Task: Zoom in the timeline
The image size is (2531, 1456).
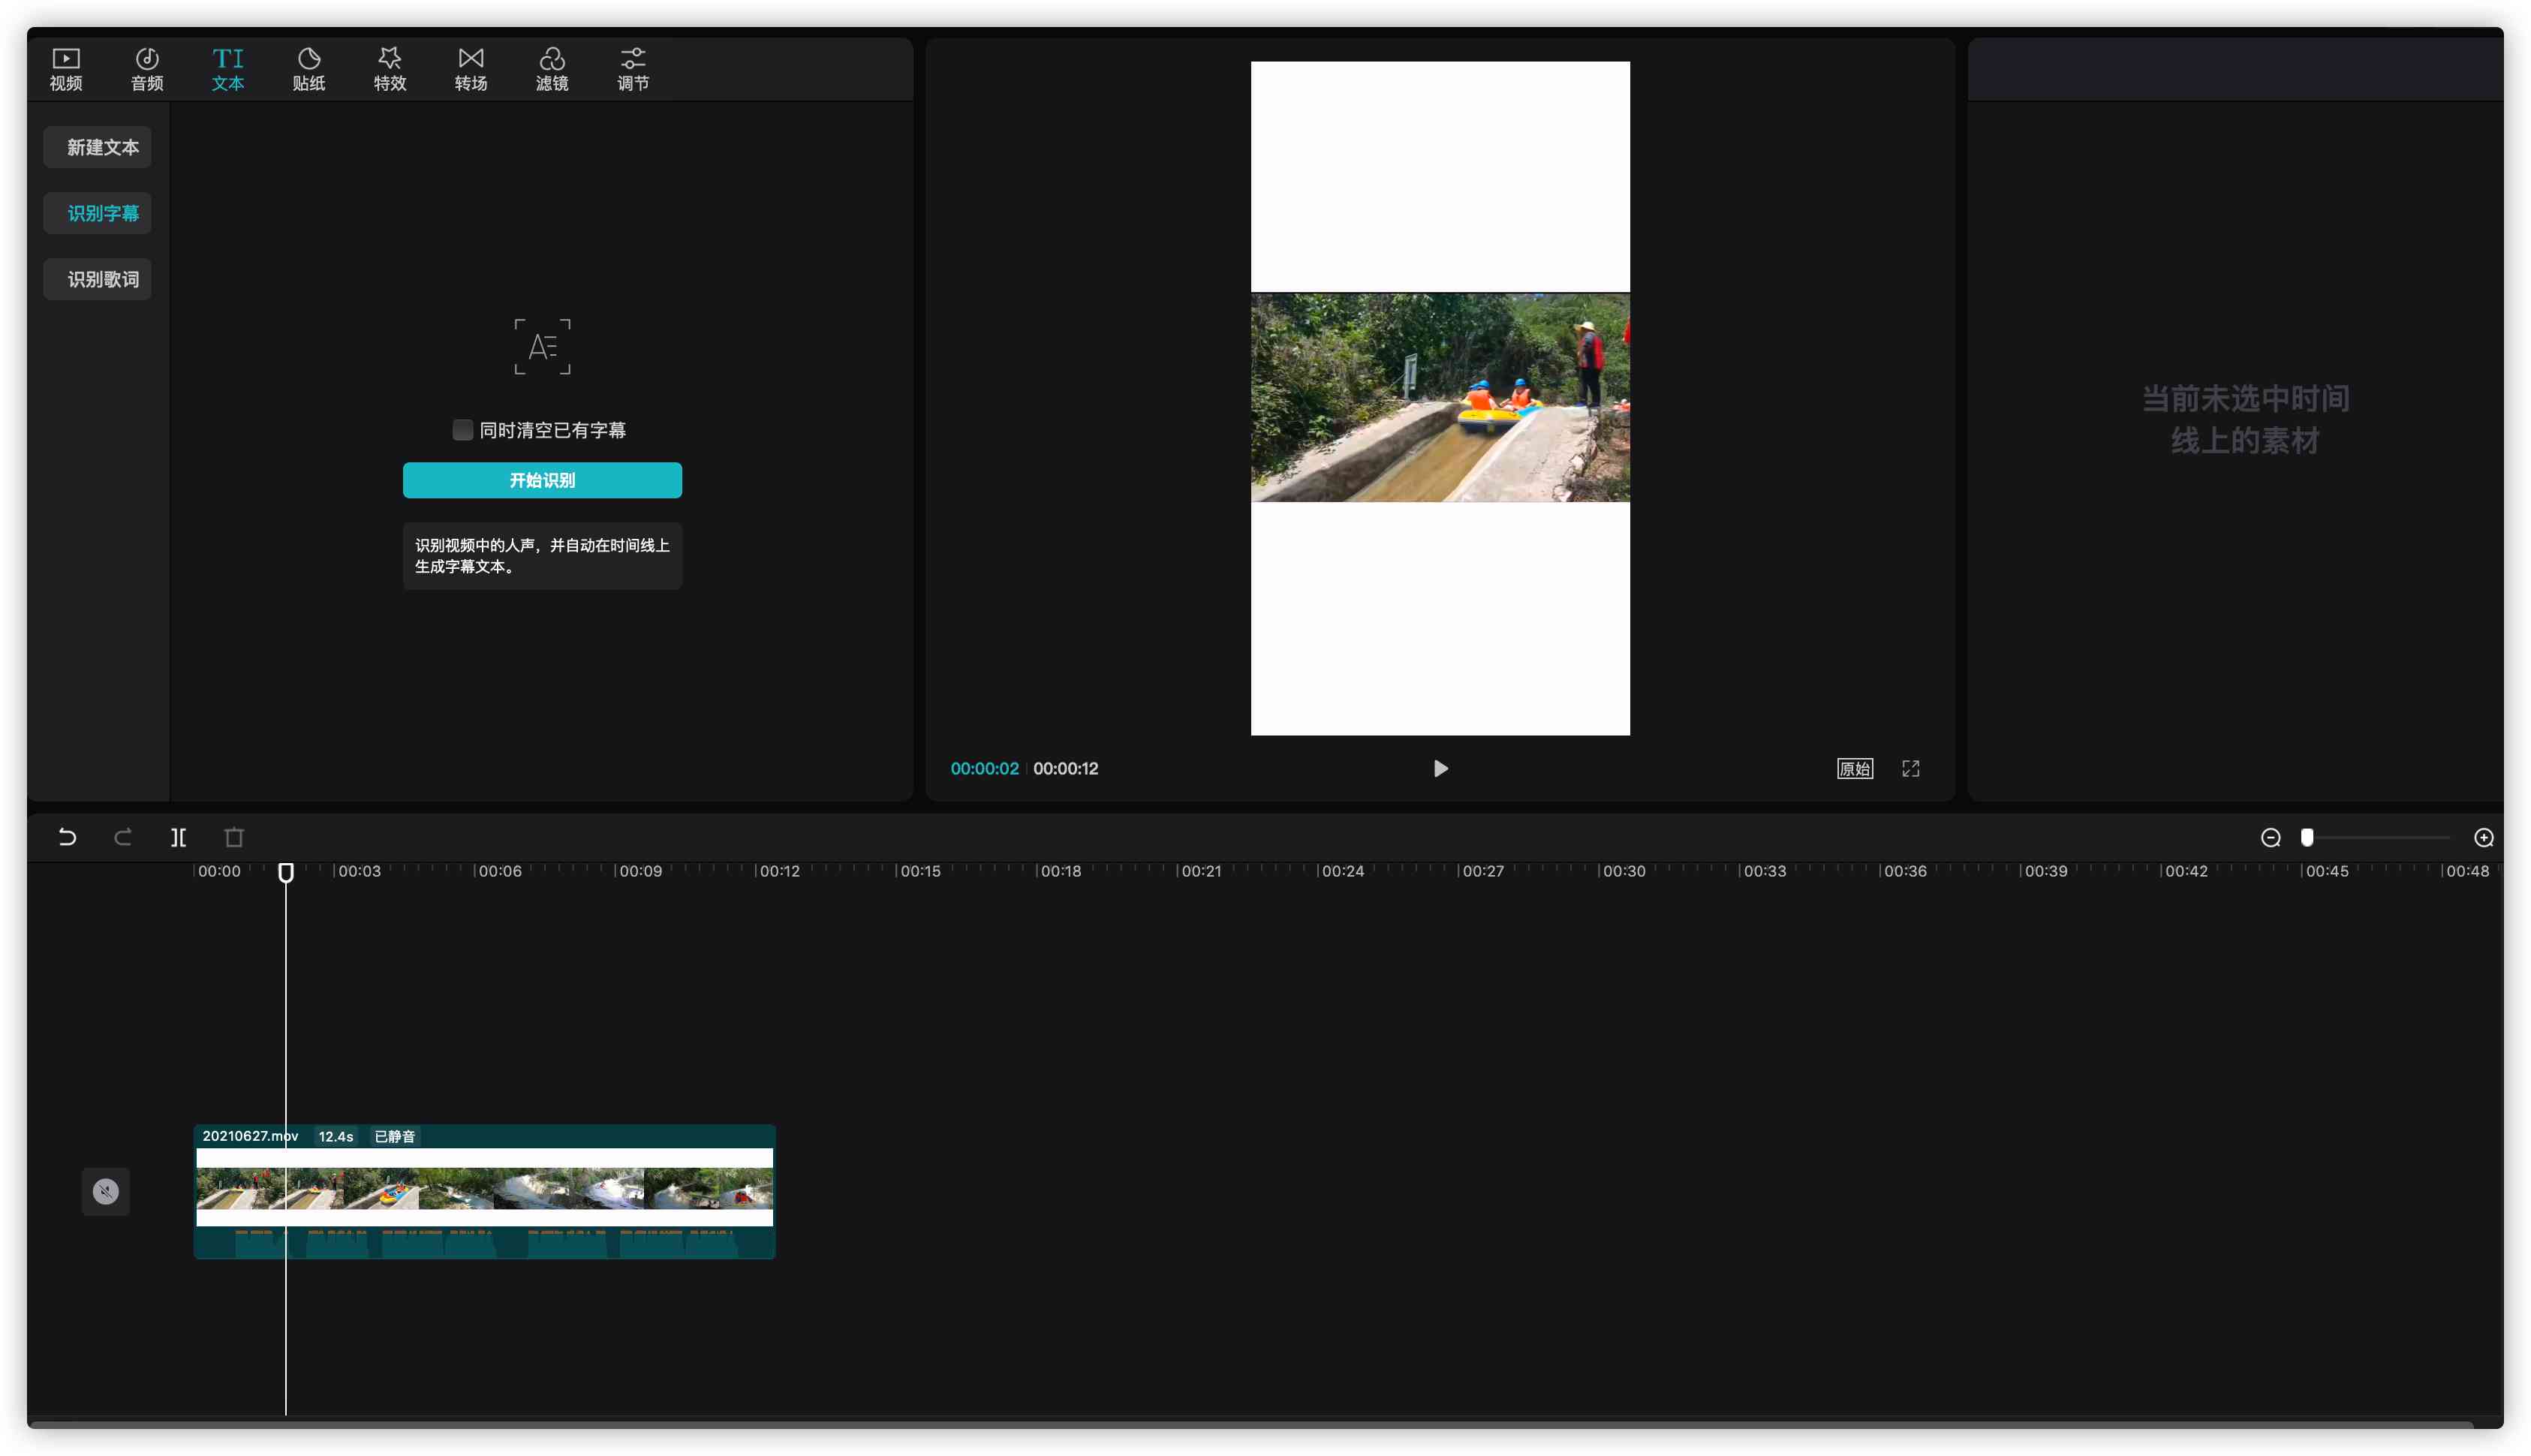Action: (x=2484, y=838)
